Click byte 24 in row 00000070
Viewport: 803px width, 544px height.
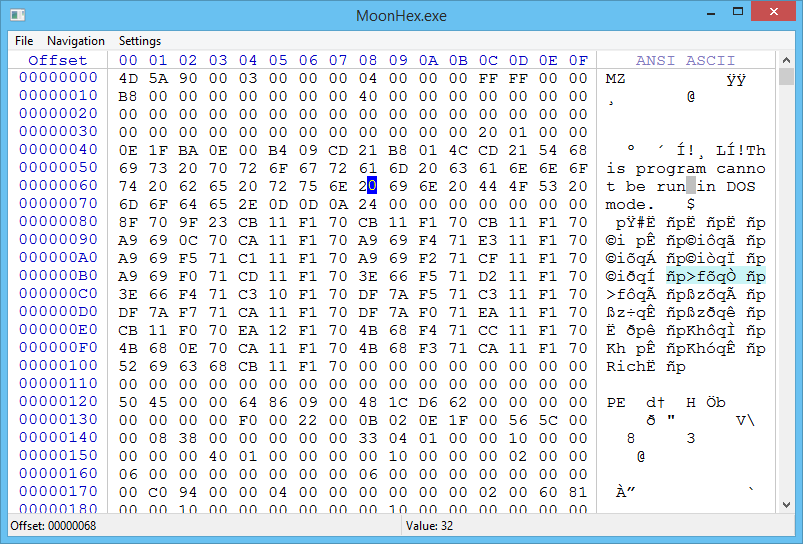coord(368,204)
